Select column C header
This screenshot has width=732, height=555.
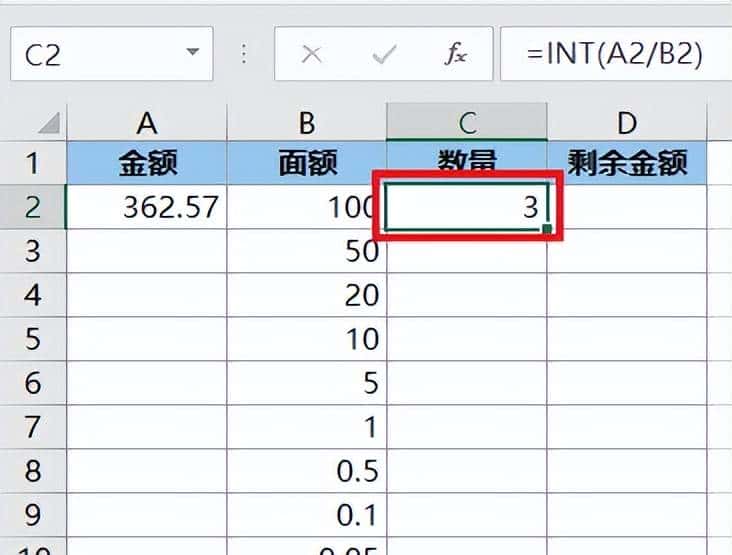[x=467, y=122]
